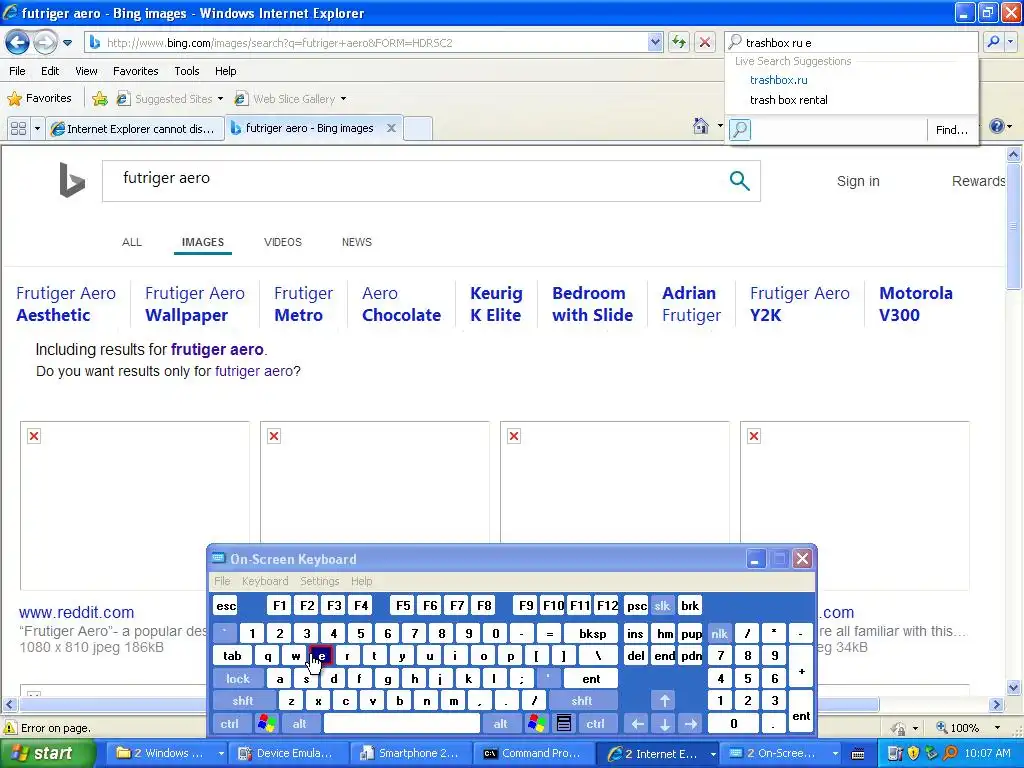Expand the Web Slice Gallery dropdown
The width and height of the screenshot is (1024, 768).
344,99
